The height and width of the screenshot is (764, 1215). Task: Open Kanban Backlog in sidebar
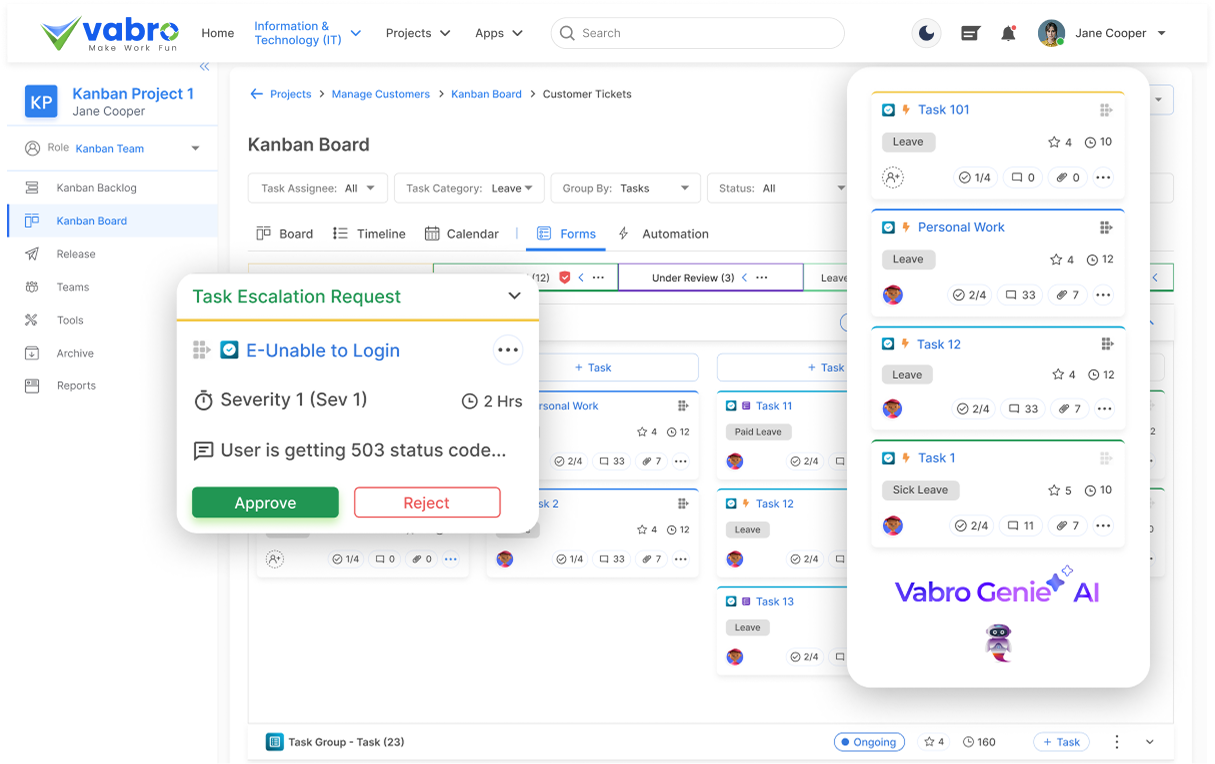click(96, 188)
